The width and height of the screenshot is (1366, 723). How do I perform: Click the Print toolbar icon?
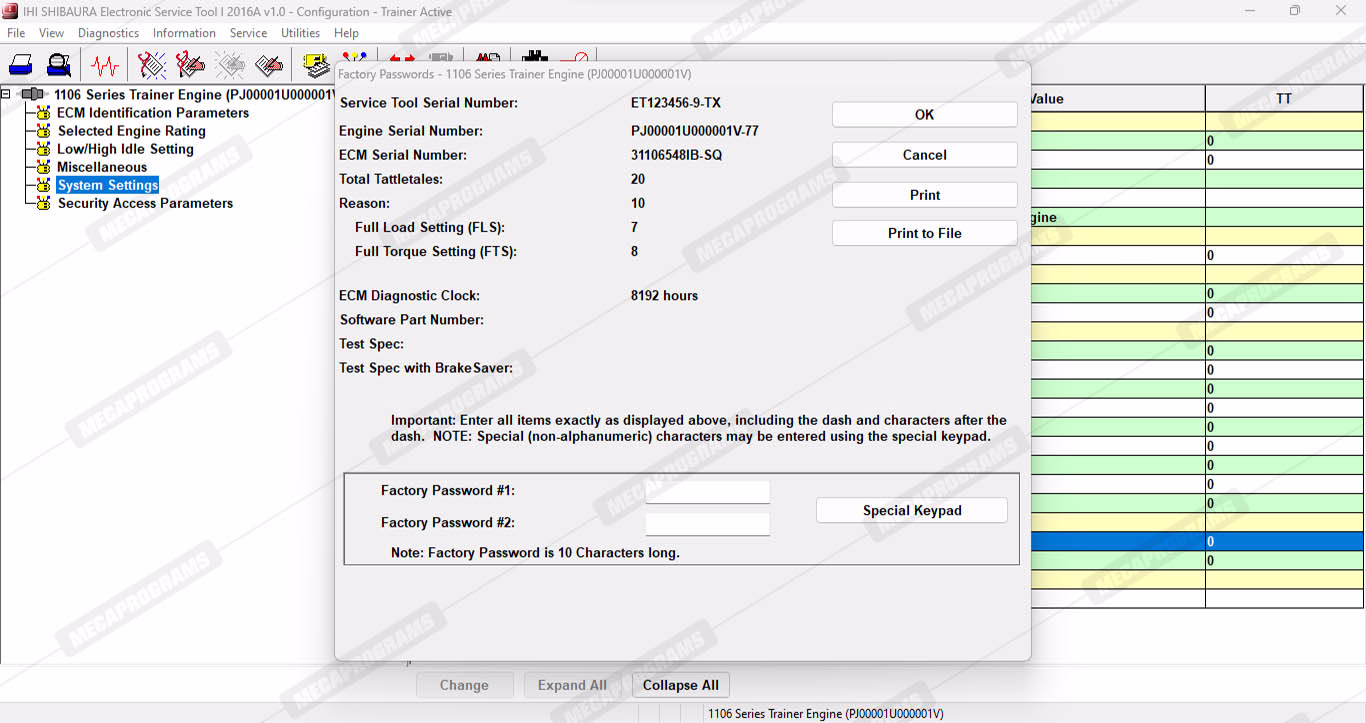[21, 66]
